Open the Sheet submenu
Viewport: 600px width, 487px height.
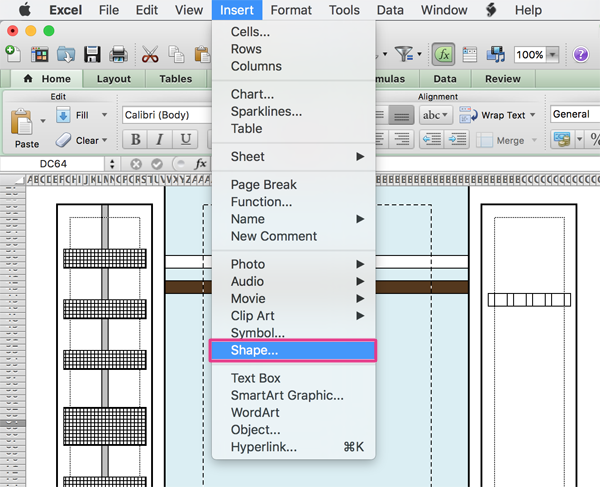point(293,156)
